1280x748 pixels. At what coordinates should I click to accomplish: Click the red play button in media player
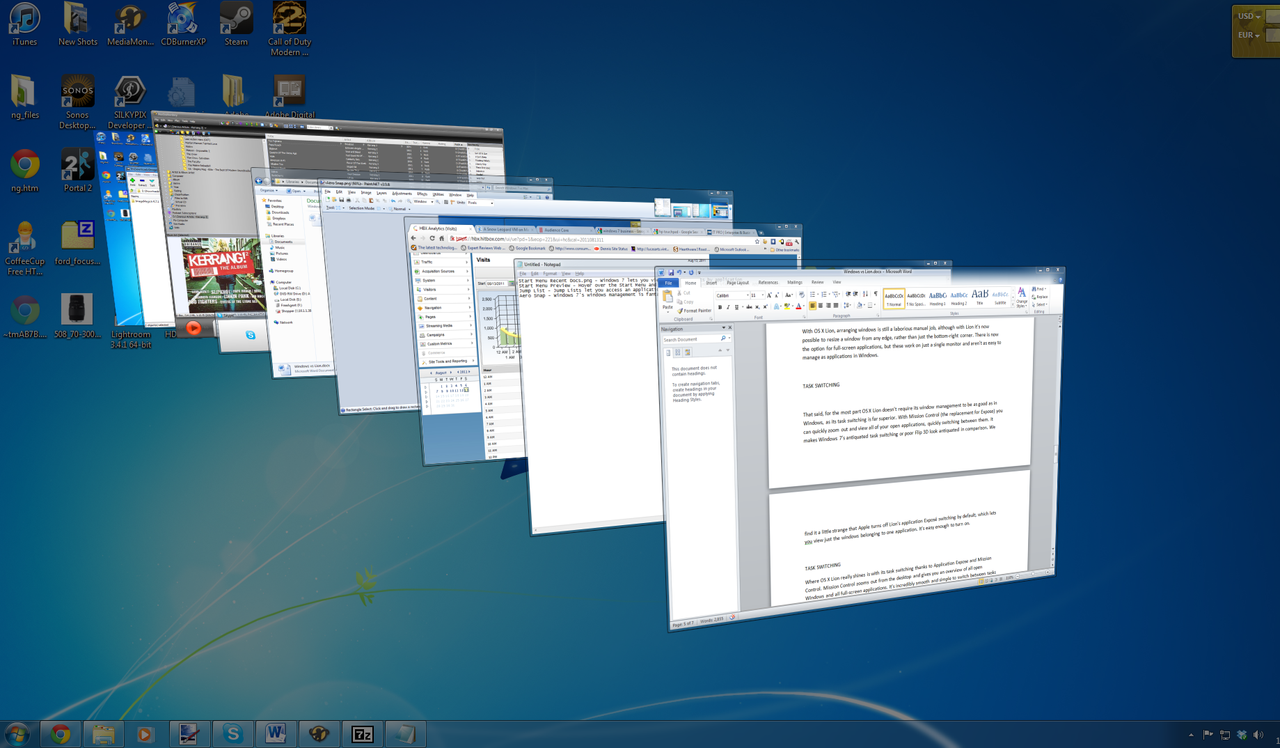[x=194, y=327]
